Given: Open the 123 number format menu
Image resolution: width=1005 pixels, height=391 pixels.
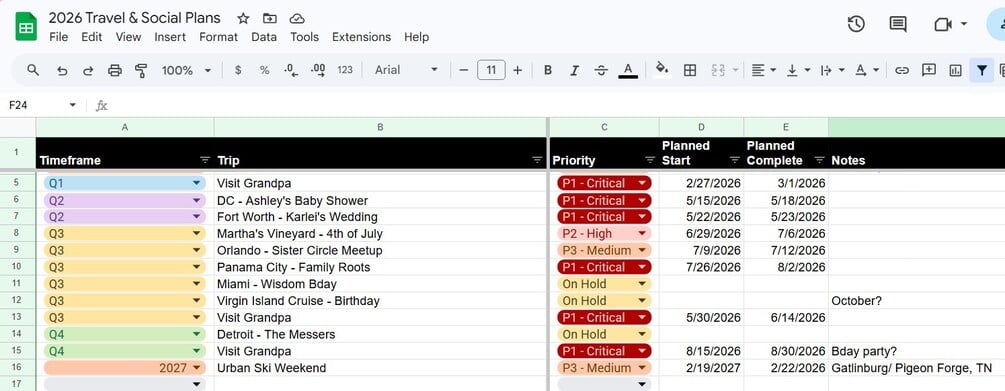Looking at the screenshot, I should tap(345, 70).
